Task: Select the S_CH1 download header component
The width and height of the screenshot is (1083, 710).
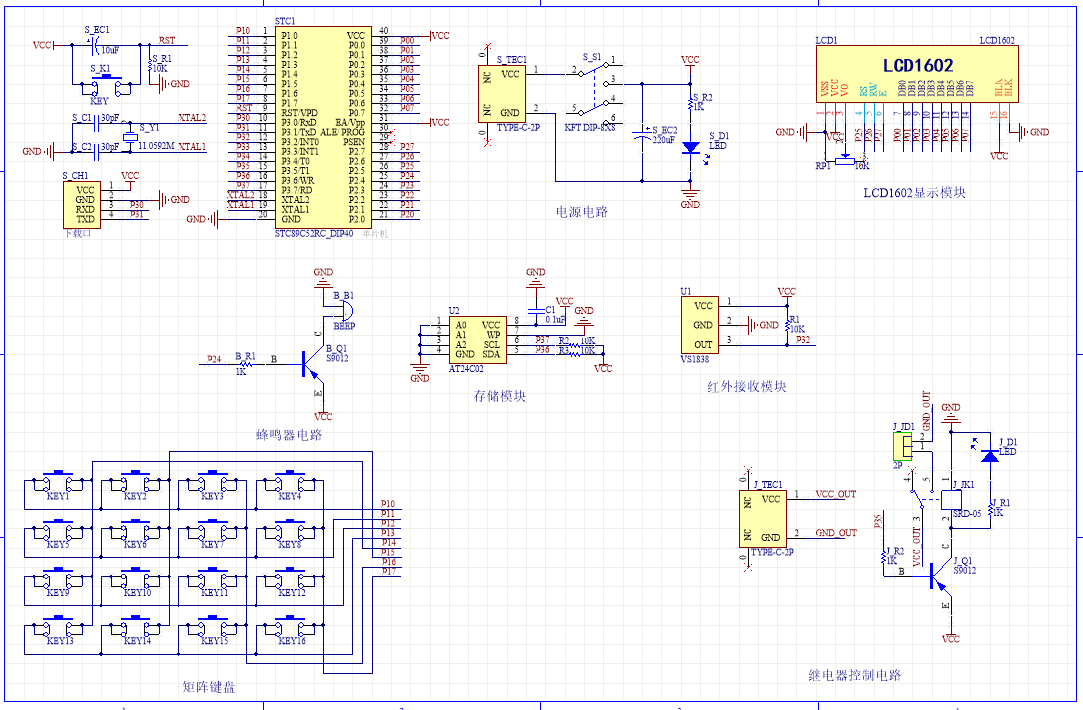Action: coord(82,204)
